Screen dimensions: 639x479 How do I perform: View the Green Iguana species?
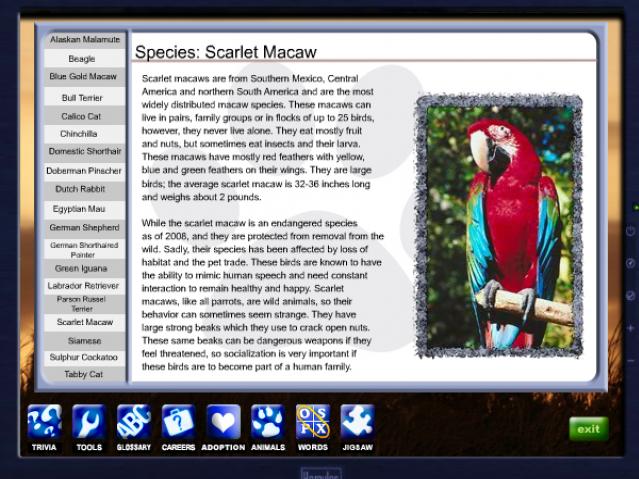pos(84,268)
